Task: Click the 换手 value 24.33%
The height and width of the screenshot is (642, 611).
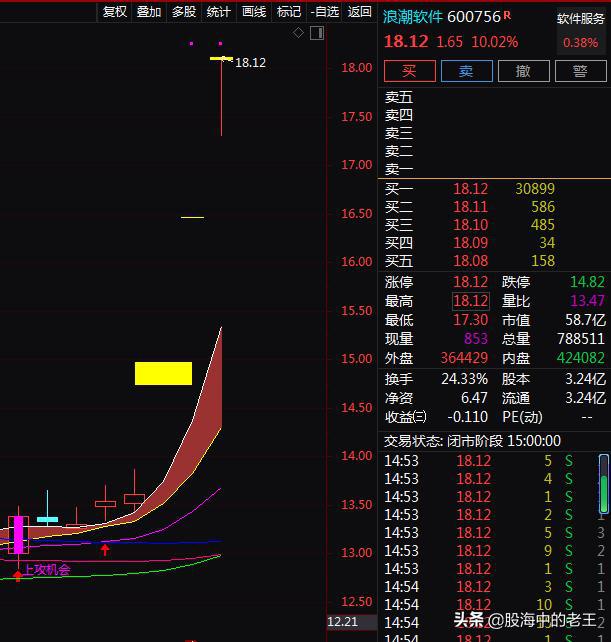Action: tap(464, 379)
